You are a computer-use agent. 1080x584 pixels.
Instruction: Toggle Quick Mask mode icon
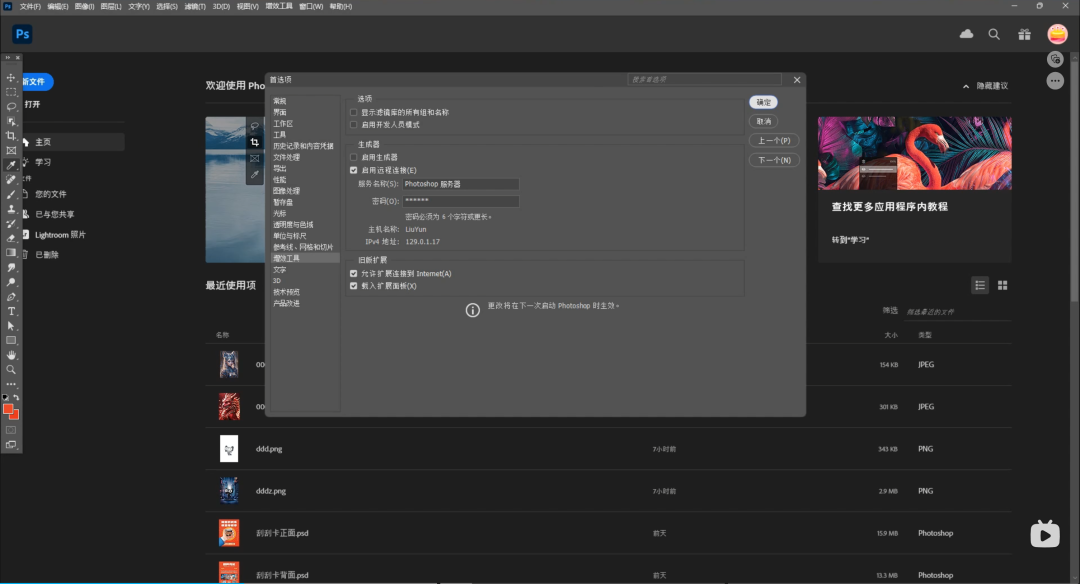[11, 430]
